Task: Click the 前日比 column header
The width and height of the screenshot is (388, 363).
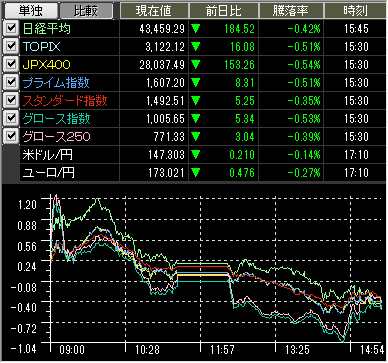Action: 224,11
